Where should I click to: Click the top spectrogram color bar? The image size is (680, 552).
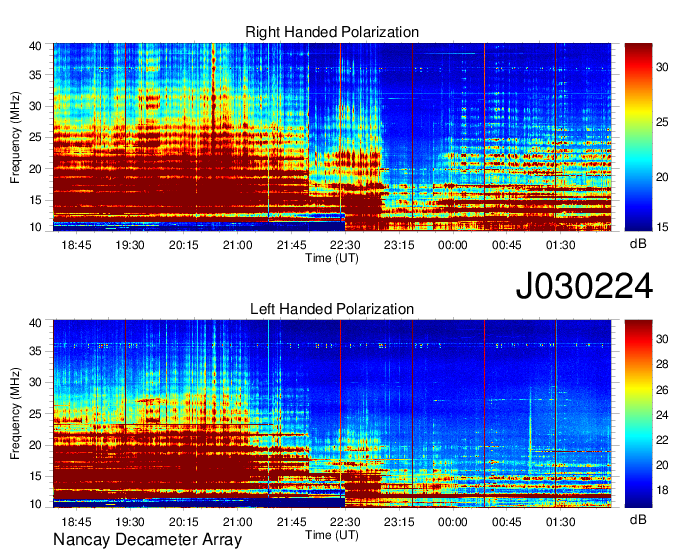(x=638, y=137)
